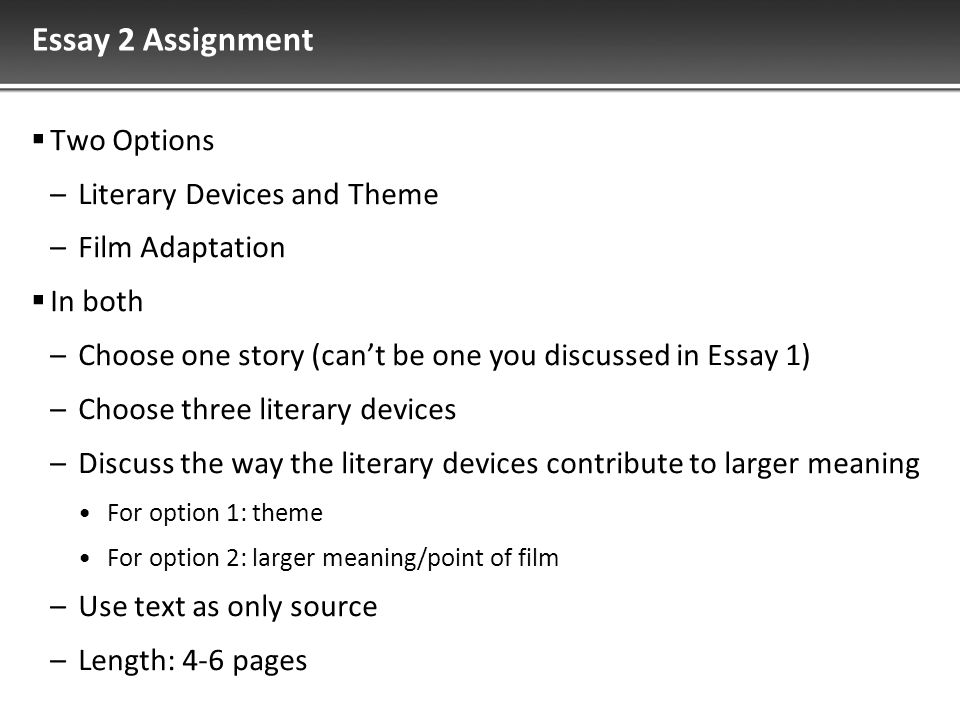This screenshot has height=720, width=960.
Task: Click the round bullet beside 'For option 1: theme'
Action: [x=85, y=514]
